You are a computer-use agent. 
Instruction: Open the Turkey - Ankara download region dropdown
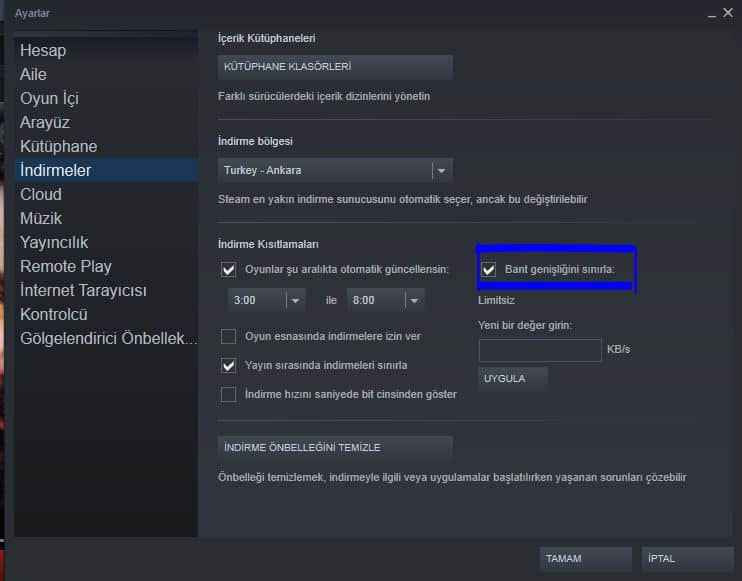335,170
